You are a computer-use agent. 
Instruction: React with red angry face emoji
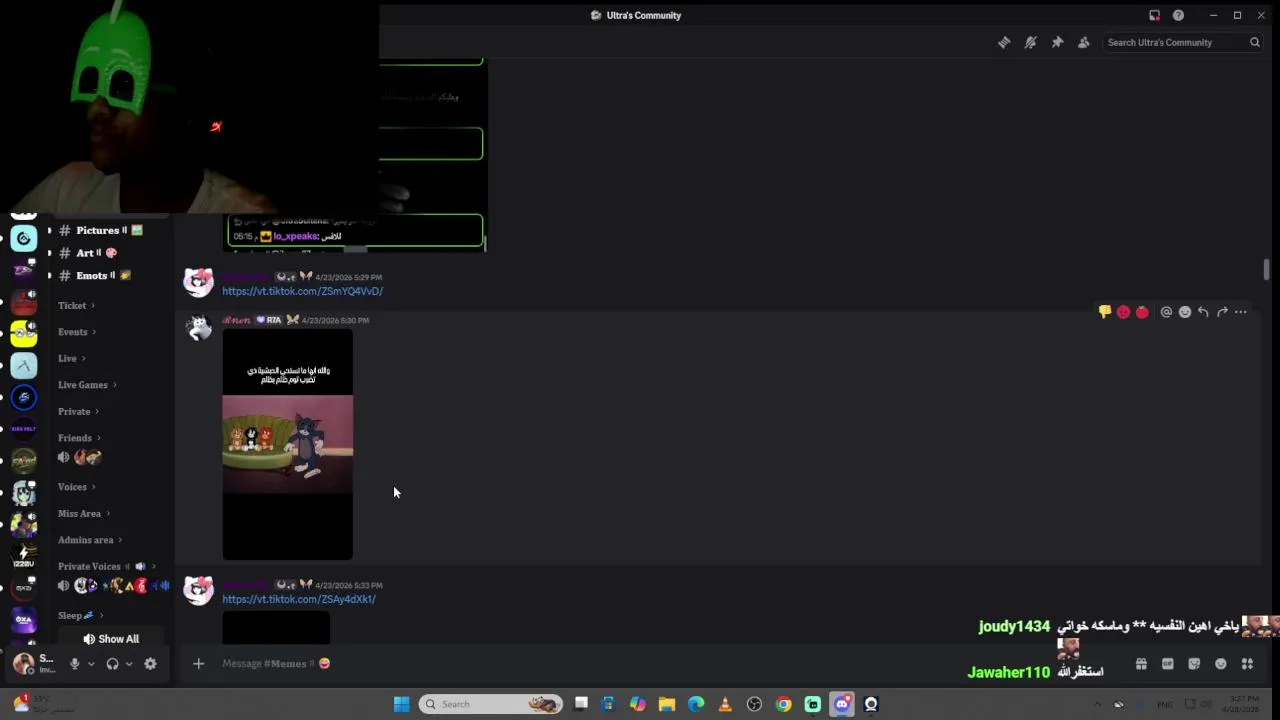(1123, 312)
